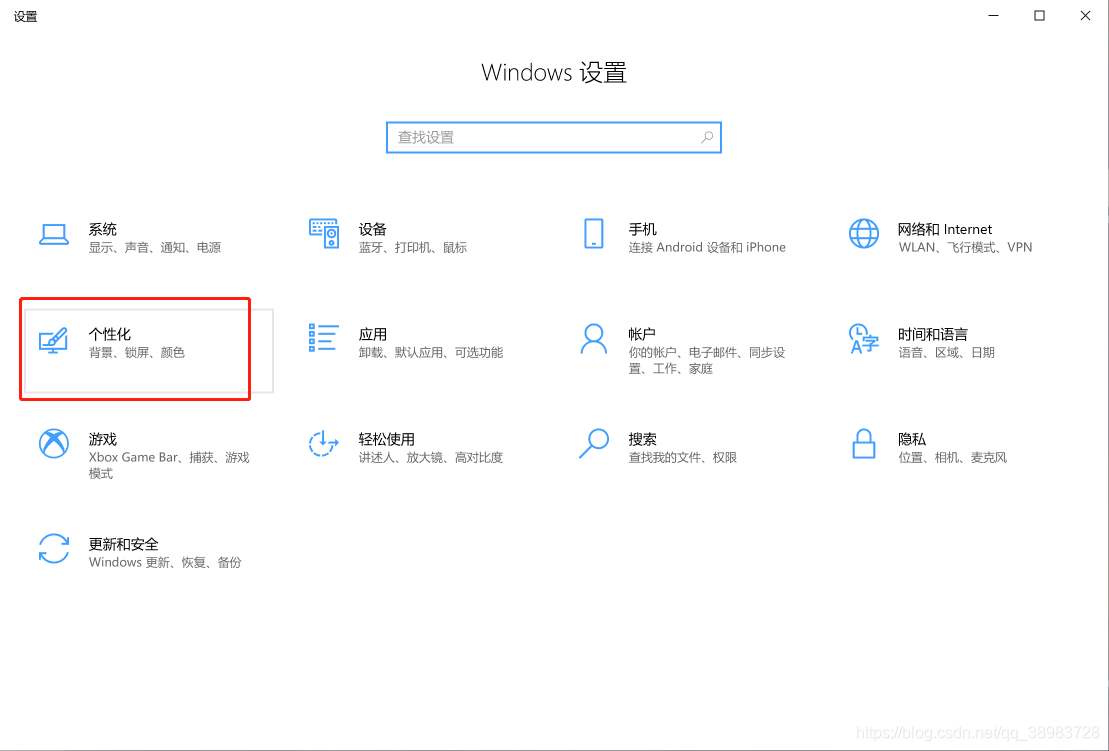Click the text 连接 Android 设备和 iPhone

707,248
